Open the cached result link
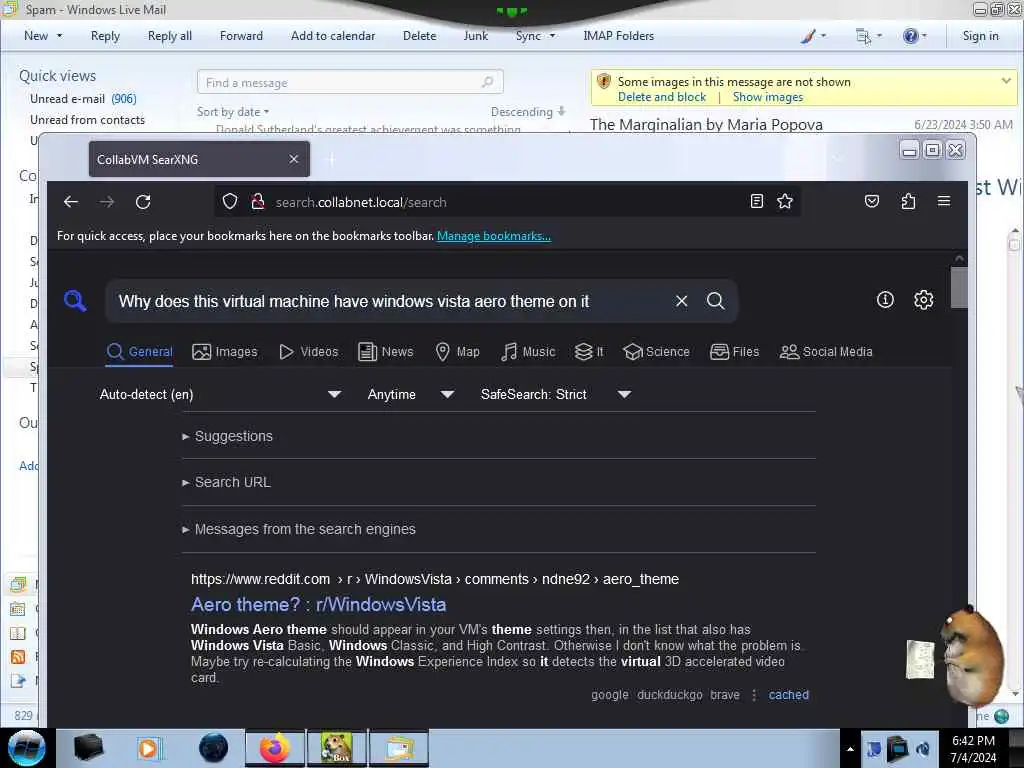This screenshot has height=768, width=1024. [788, 695]
